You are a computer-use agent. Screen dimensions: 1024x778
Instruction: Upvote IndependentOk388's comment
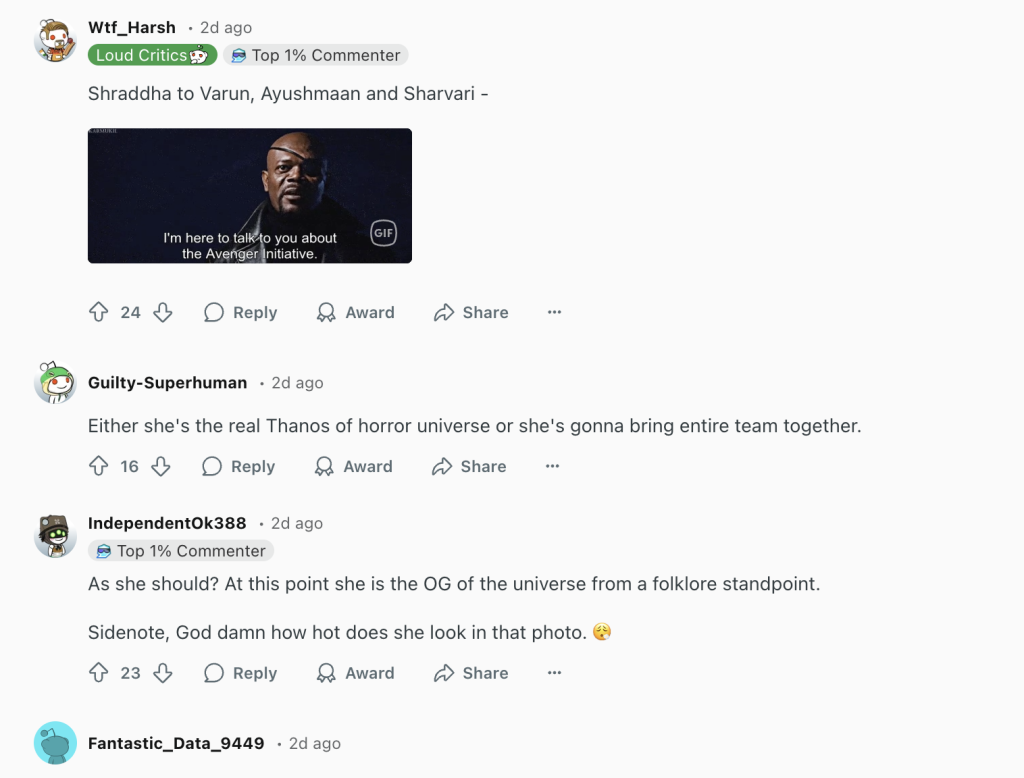98,674
